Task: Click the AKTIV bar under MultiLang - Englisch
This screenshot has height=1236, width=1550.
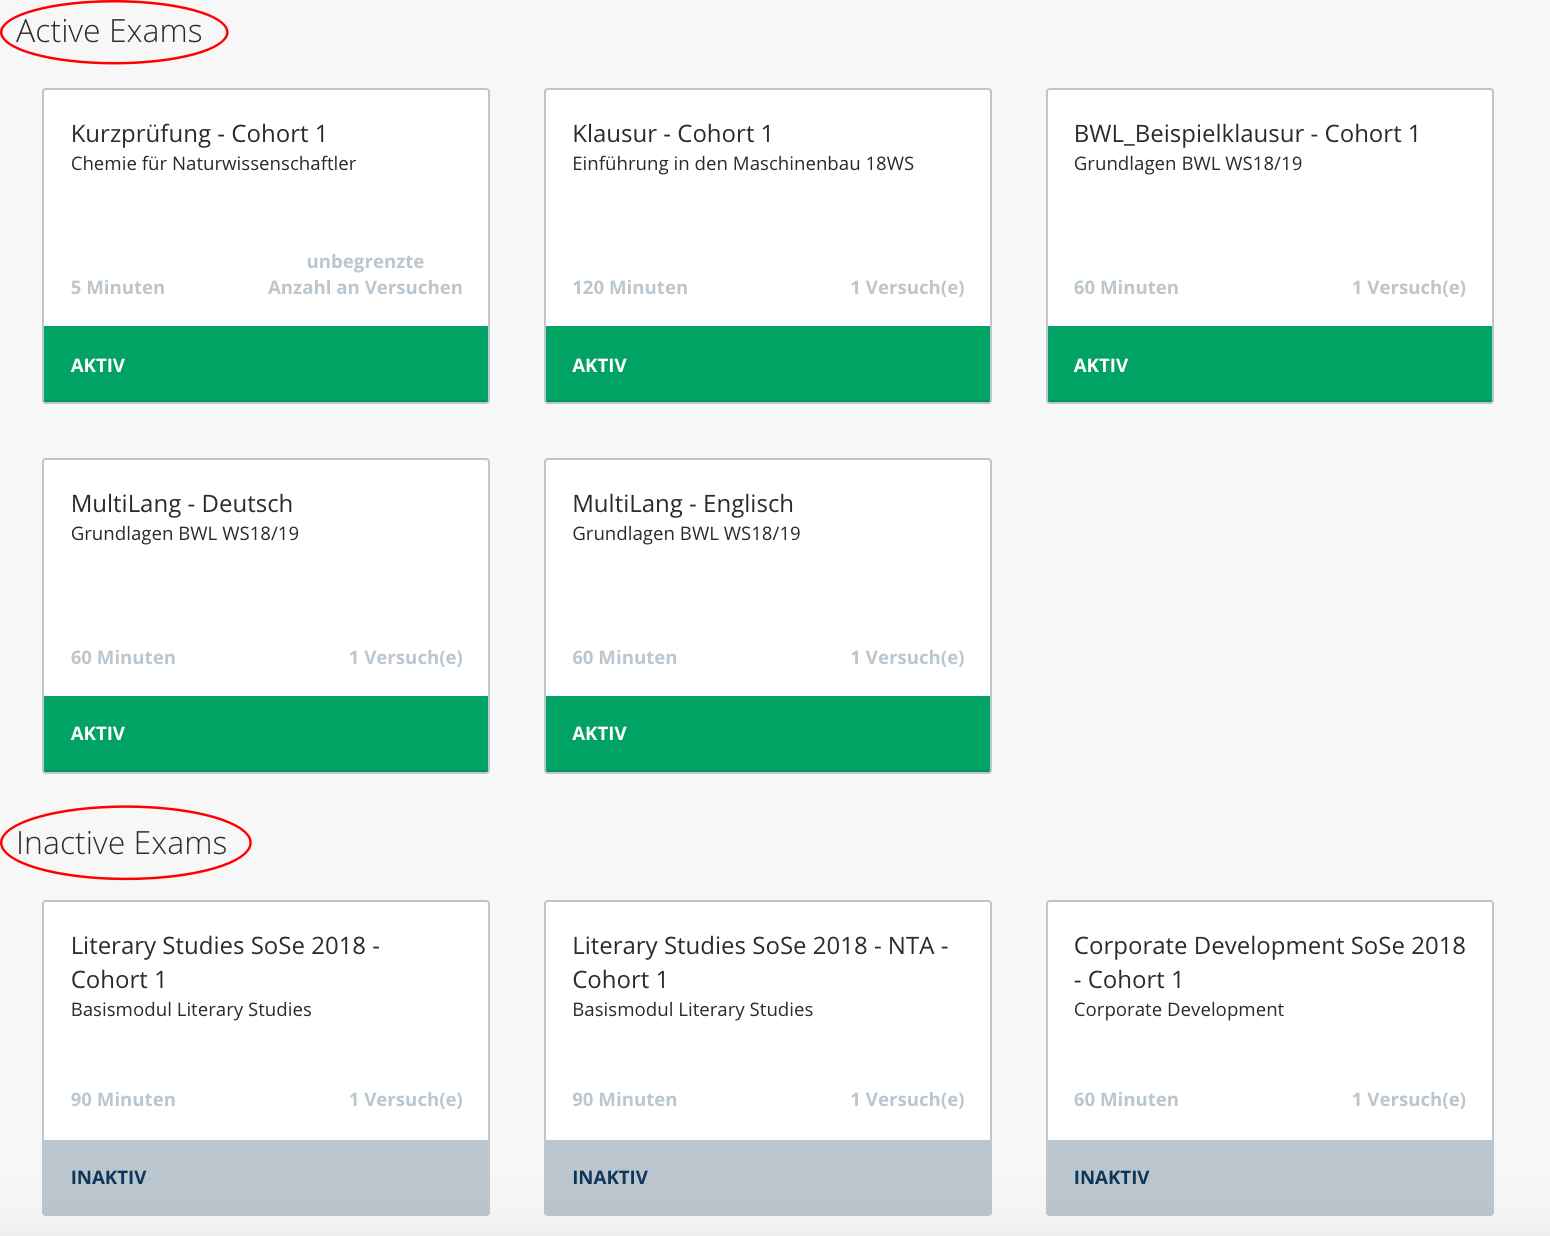Action: click(767, 734)
